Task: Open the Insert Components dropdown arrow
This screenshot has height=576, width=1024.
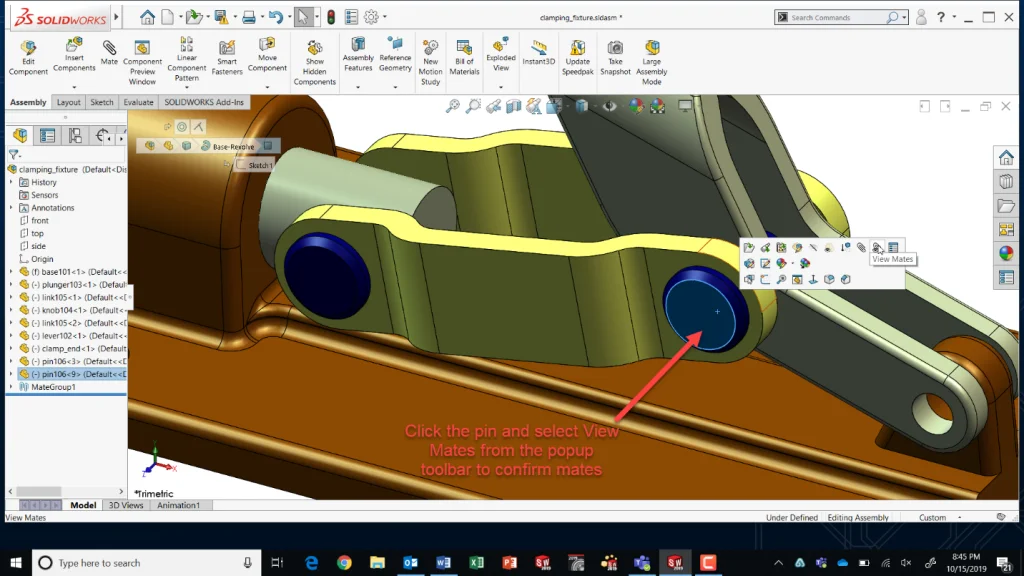Action: [x=74, y=86]
